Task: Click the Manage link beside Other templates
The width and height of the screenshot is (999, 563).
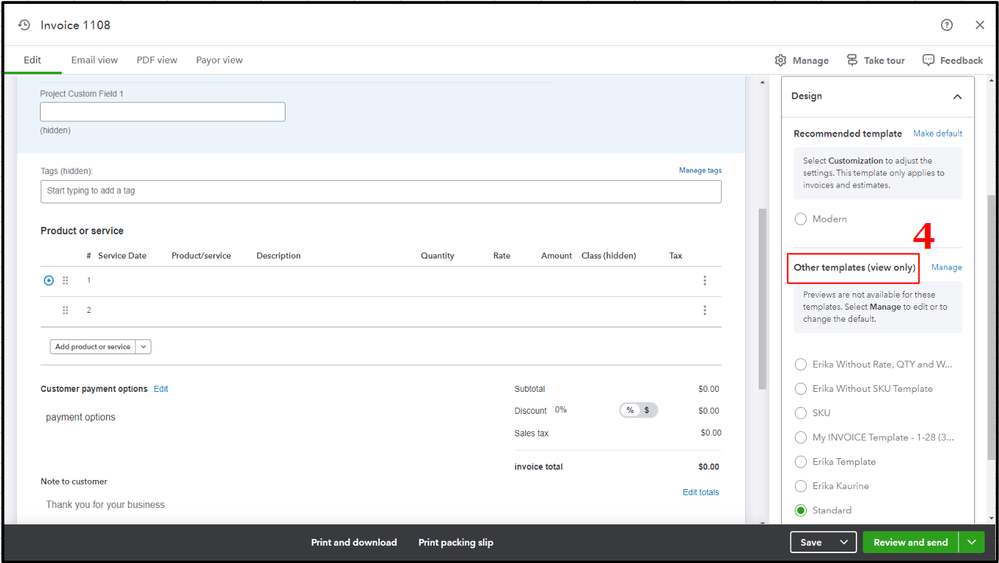Action: click(x=947, y=267)
